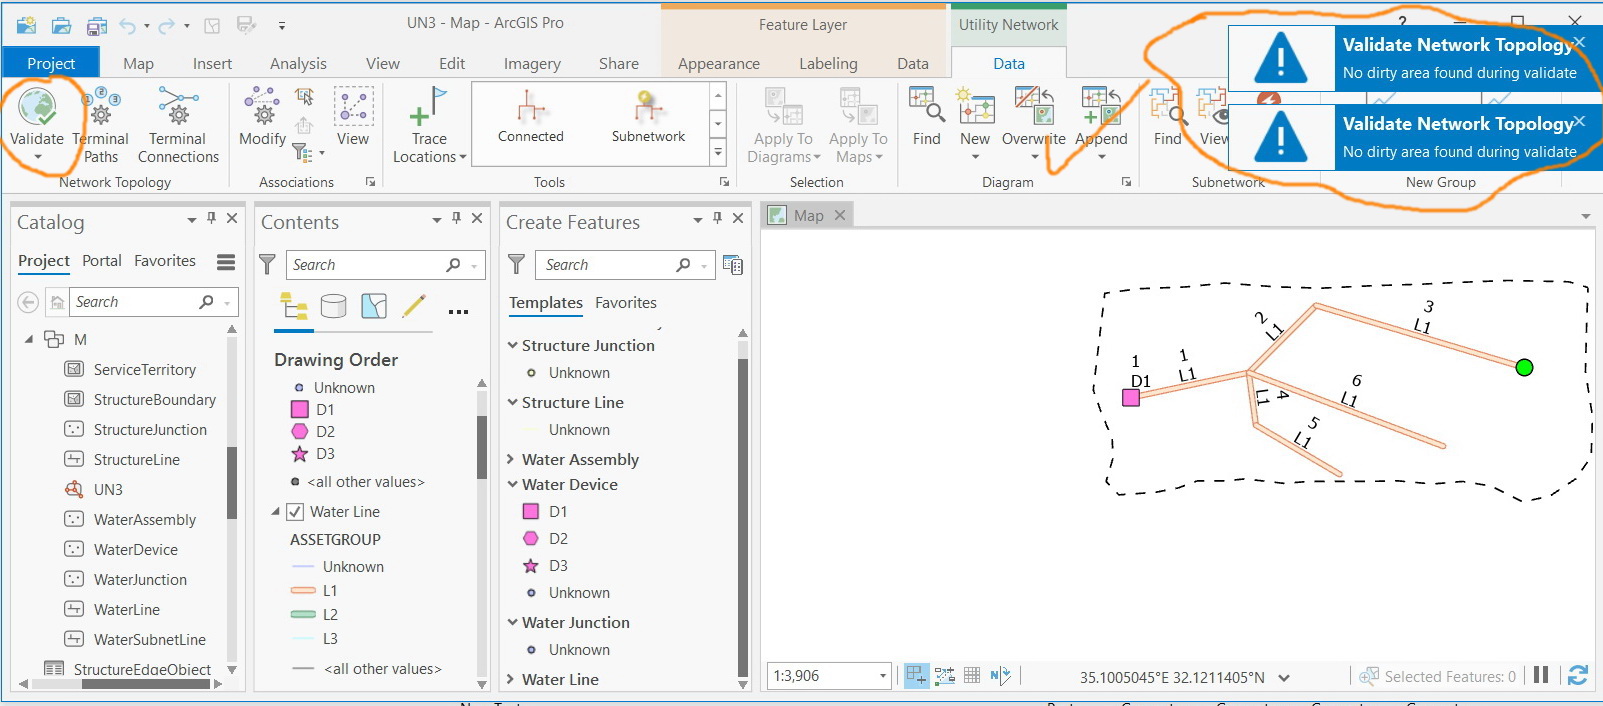
Task: Expand Water Line template group
Action: [512, 679]
